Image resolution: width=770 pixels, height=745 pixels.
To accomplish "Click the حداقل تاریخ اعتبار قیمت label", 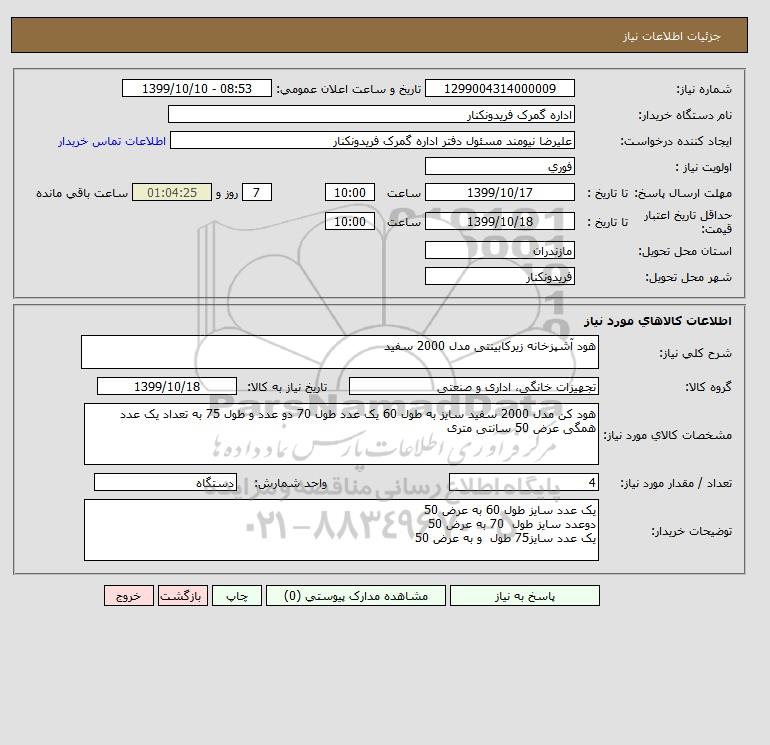I will (688, 222).
